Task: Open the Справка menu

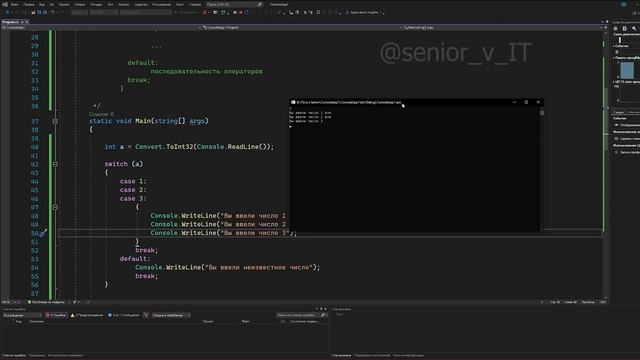Action: point(195,4)
